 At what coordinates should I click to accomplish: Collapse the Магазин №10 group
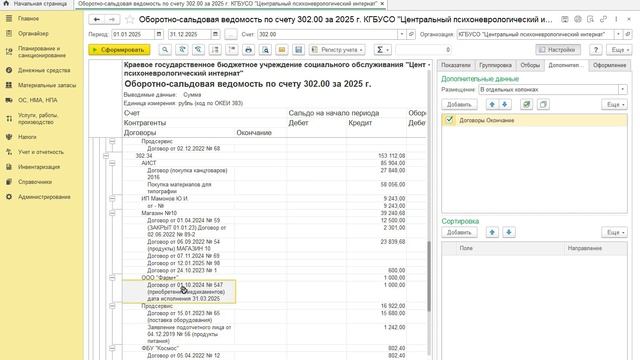click(x=112, y=213)
